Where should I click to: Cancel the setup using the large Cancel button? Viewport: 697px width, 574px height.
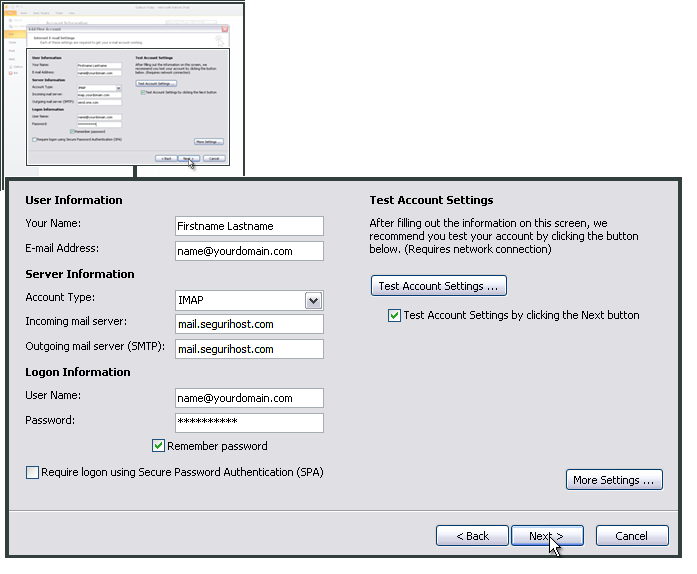coord(631,536)
